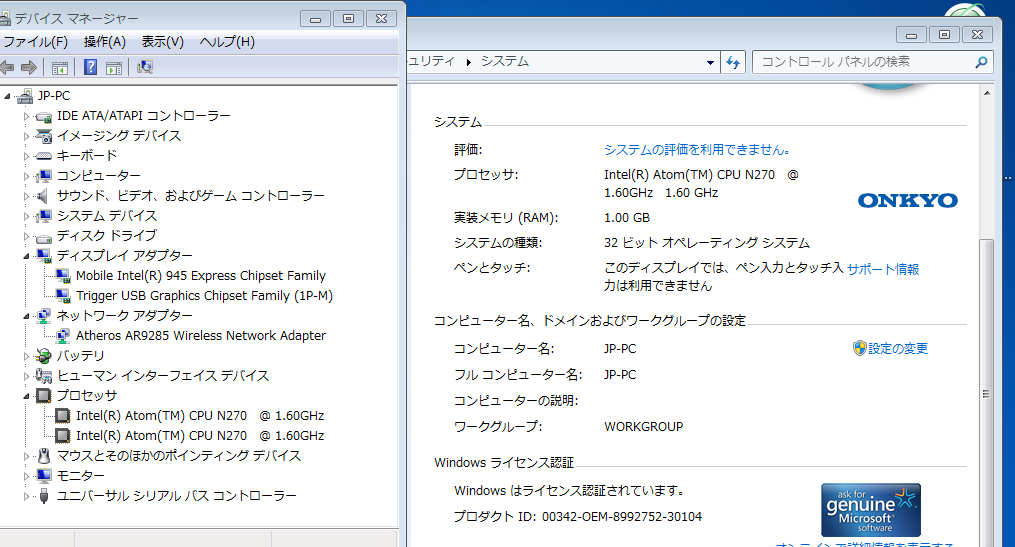Viewport: 1015px width, 547px height.
Task: Select サウンド、ビデオ、およびゲーム コントローラー row
Action: tap(190, 195)
